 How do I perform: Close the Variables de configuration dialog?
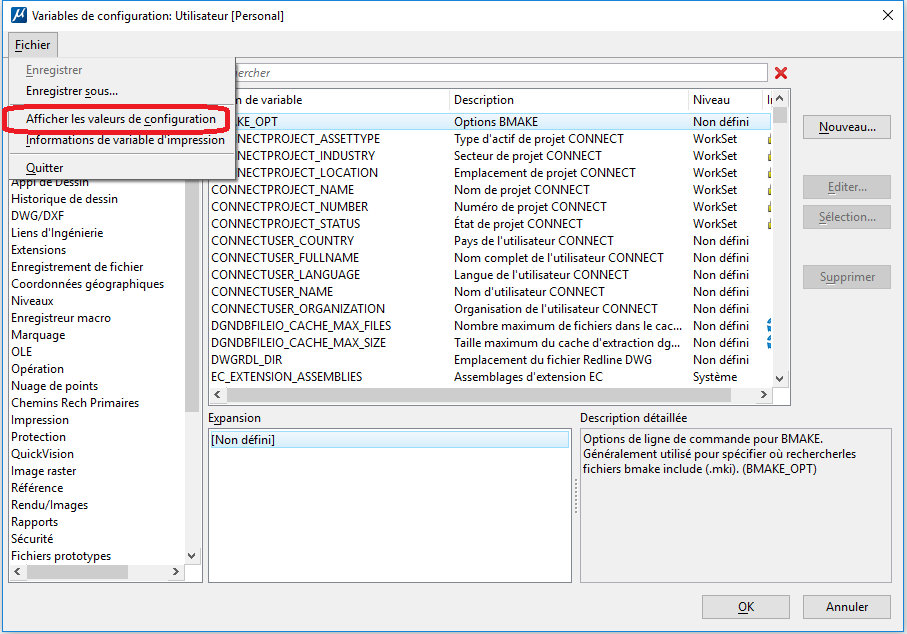(888, 15)
